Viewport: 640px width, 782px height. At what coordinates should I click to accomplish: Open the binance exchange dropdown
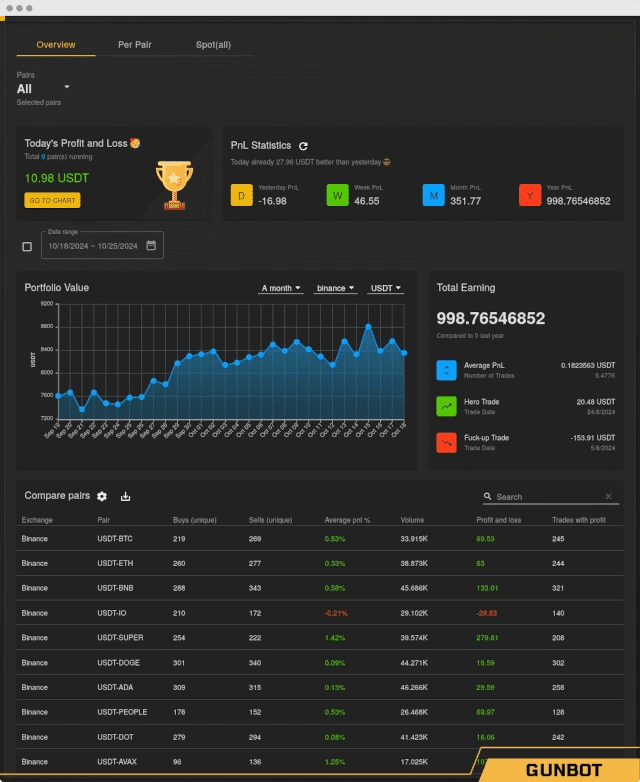pos(335,288)
